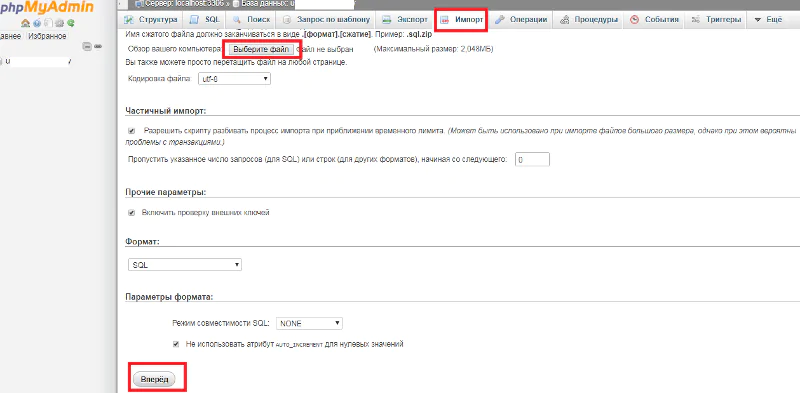Open the Формат SQL dropdown
Viewport: 800px width, 393px height.
coord(185,265)
